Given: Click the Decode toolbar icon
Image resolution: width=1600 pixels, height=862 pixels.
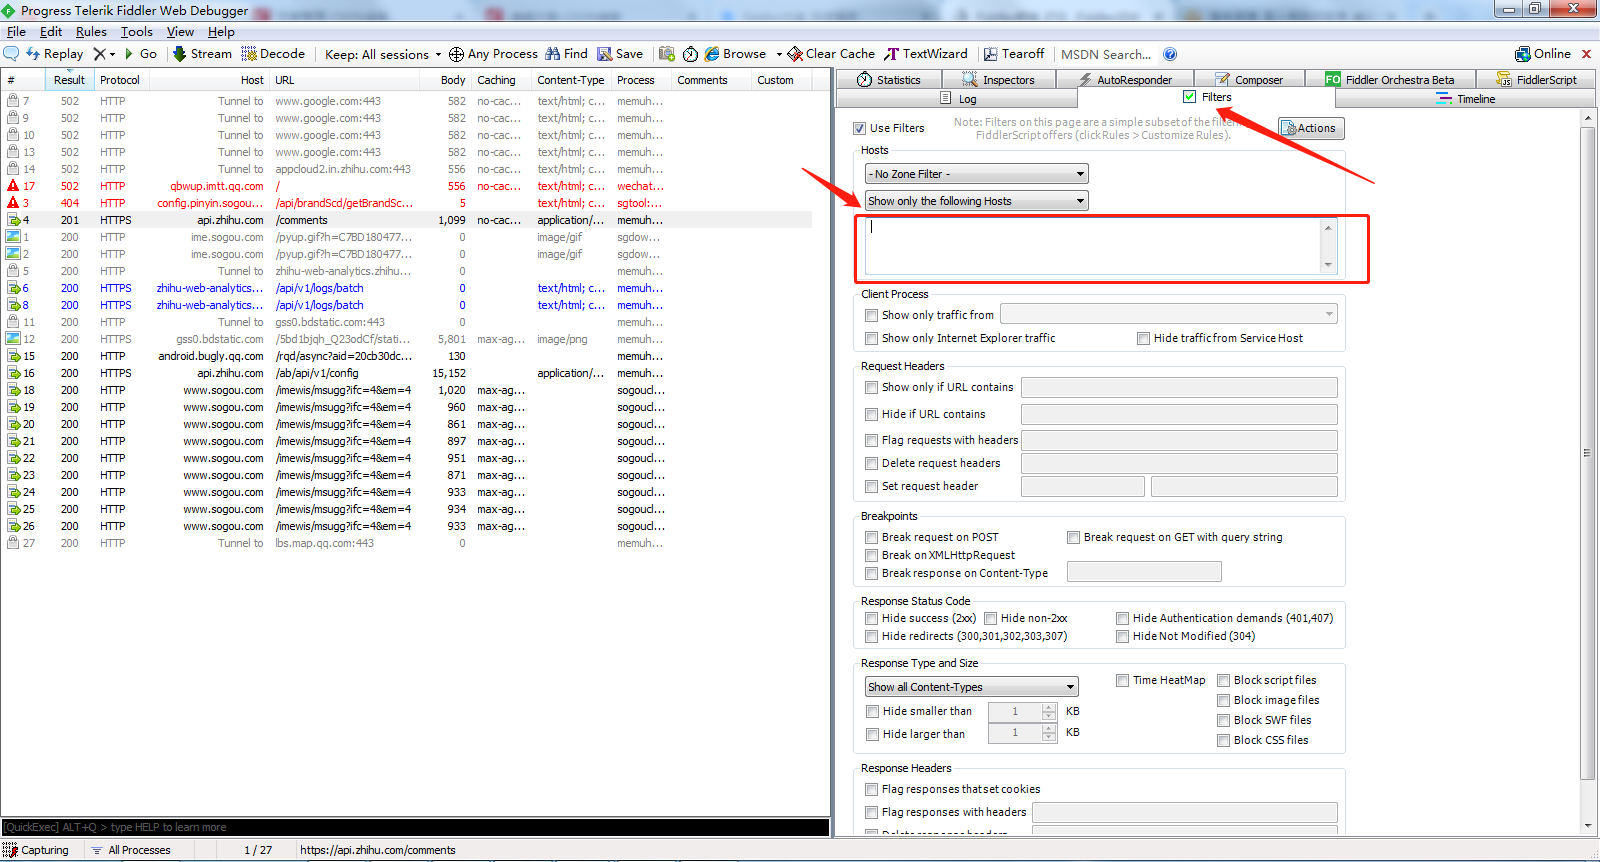Looking at the screenshot, I should coord(273,54).
